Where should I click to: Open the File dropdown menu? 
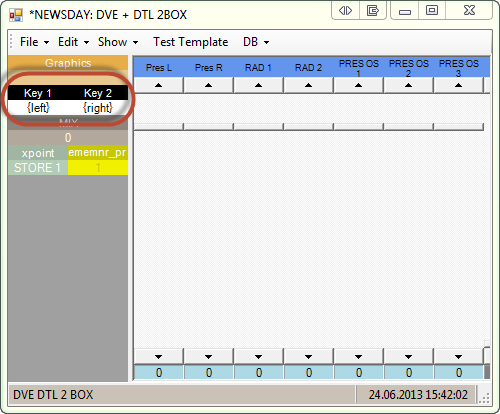tap(34, 42)
